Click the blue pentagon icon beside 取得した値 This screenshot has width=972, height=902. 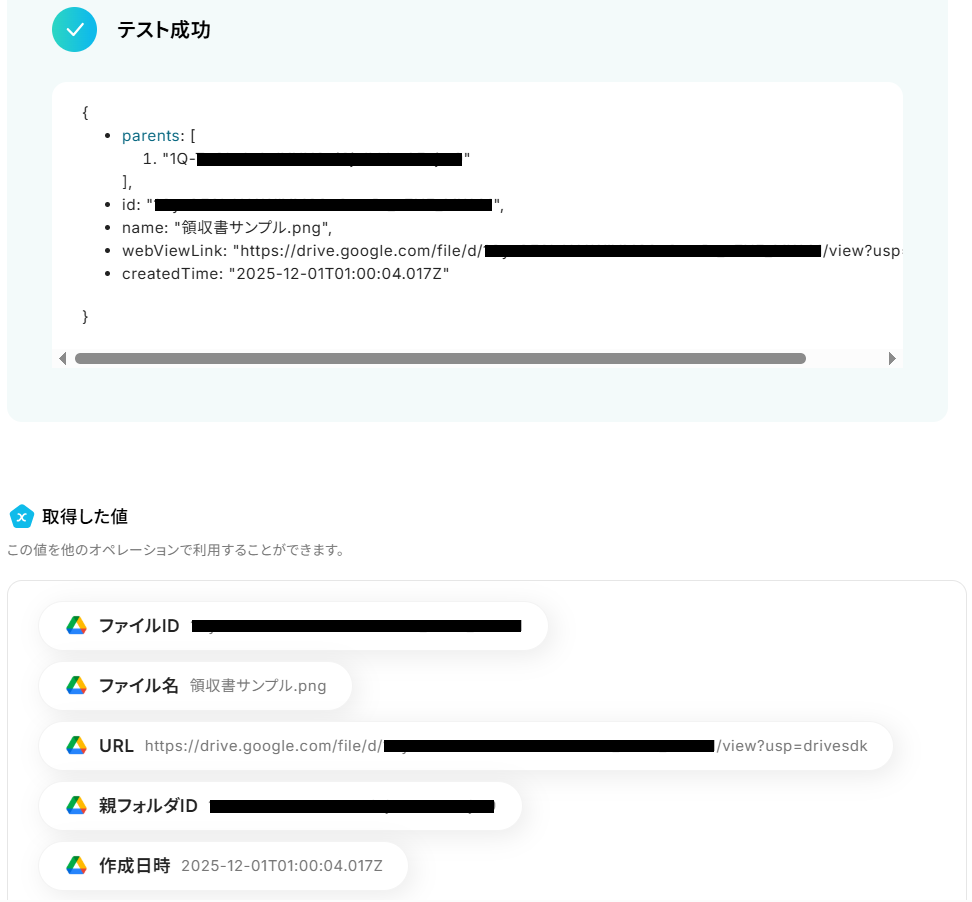(x=22, y=516)
